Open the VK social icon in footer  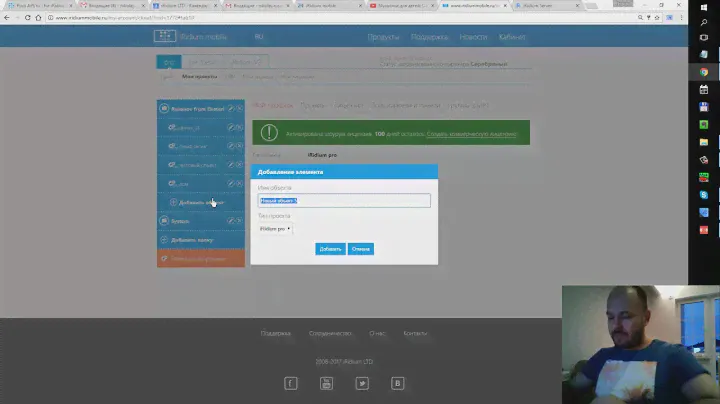point(397,383)
